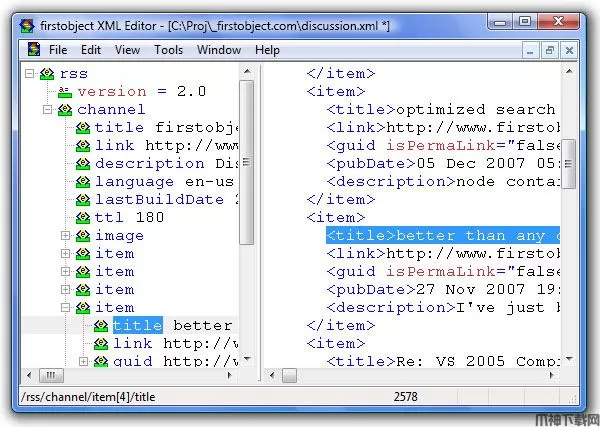Click text pane vertical scrollbar down arrow
Screen dimensions: 600x427
coord(569,359)
